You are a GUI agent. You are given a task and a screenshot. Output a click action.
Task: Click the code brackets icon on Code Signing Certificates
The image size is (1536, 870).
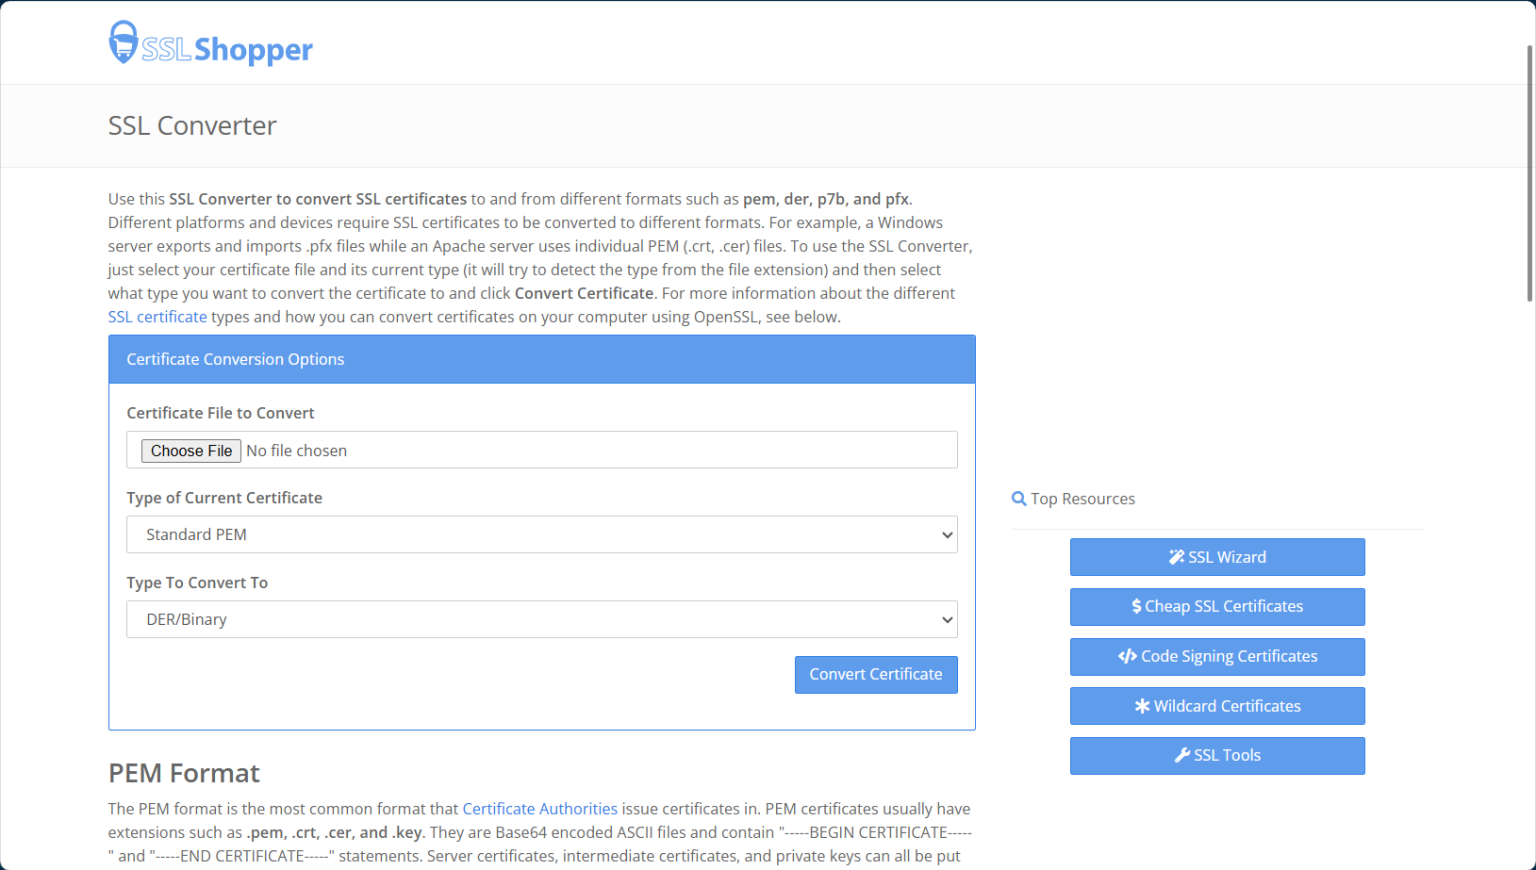click(1128, 656)
